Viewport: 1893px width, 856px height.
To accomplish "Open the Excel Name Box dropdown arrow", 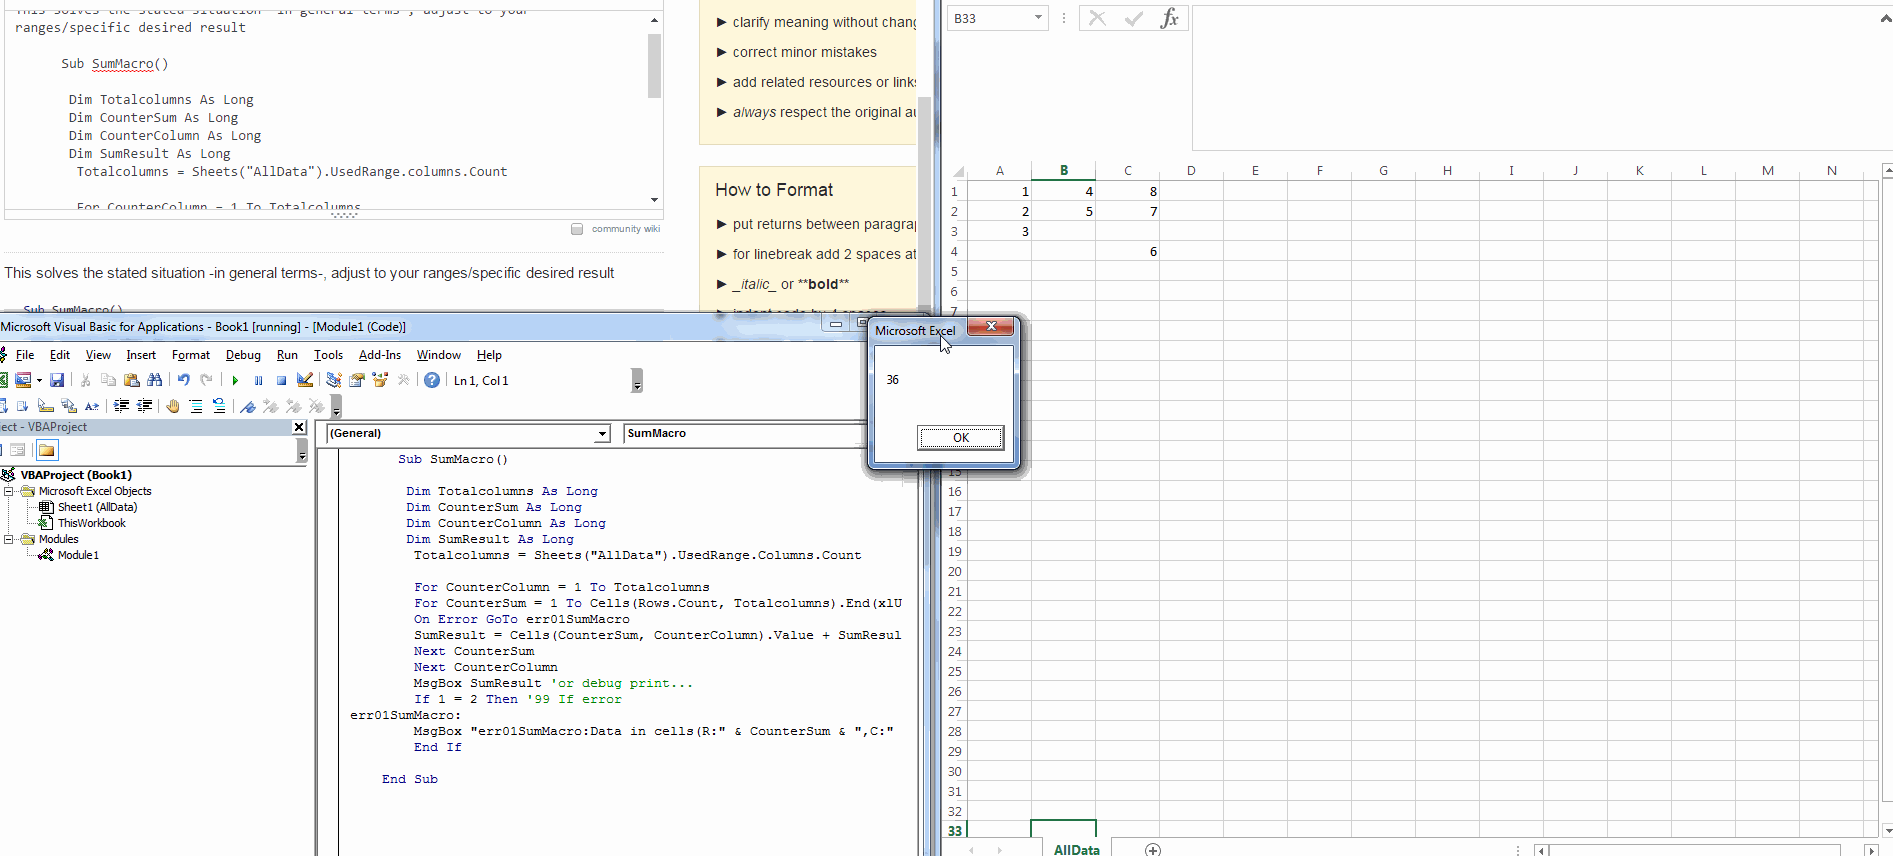I will 1038,18.
